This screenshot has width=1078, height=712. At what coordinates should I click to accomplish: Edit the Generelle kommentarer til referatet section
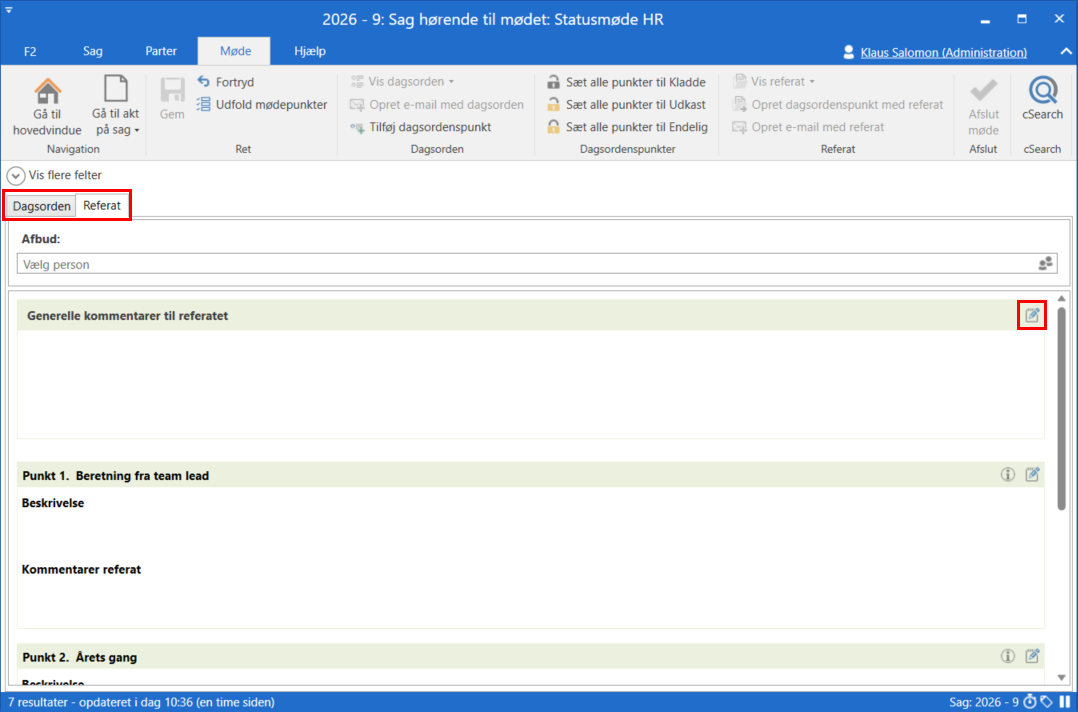[x=1032, y=316]
